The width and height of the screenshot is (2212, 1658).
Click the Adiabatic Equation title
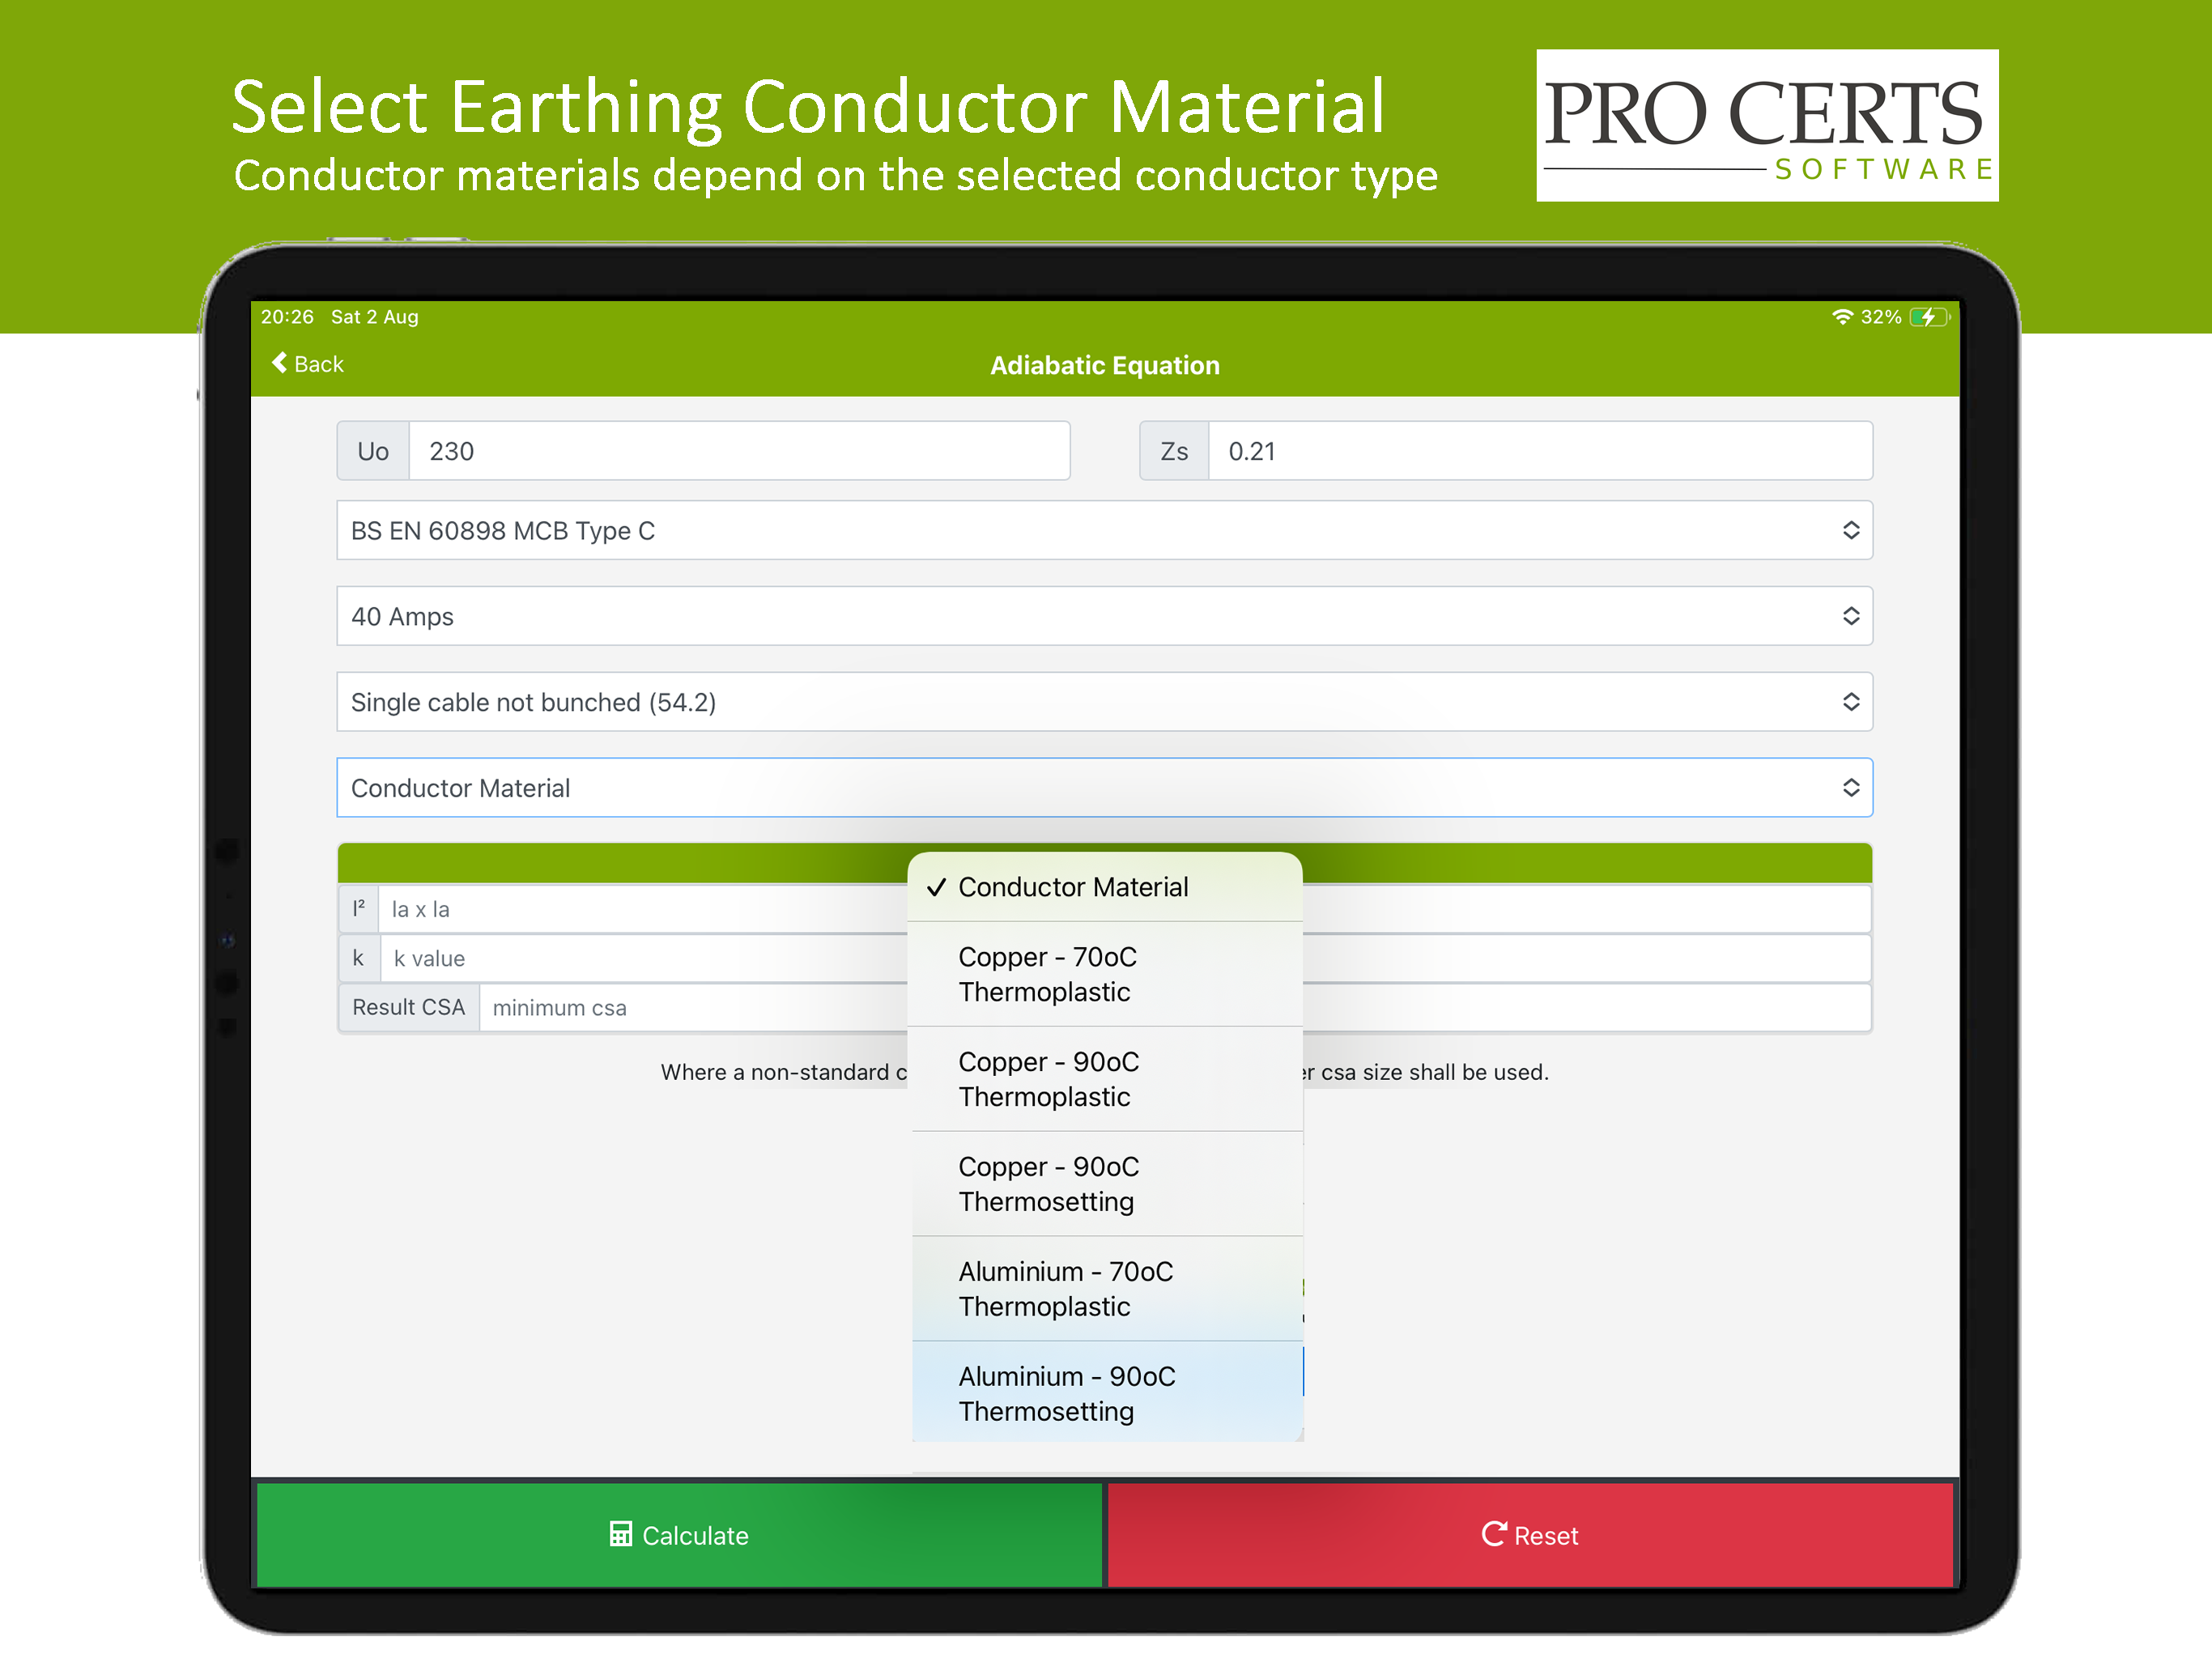[1105, 365]
